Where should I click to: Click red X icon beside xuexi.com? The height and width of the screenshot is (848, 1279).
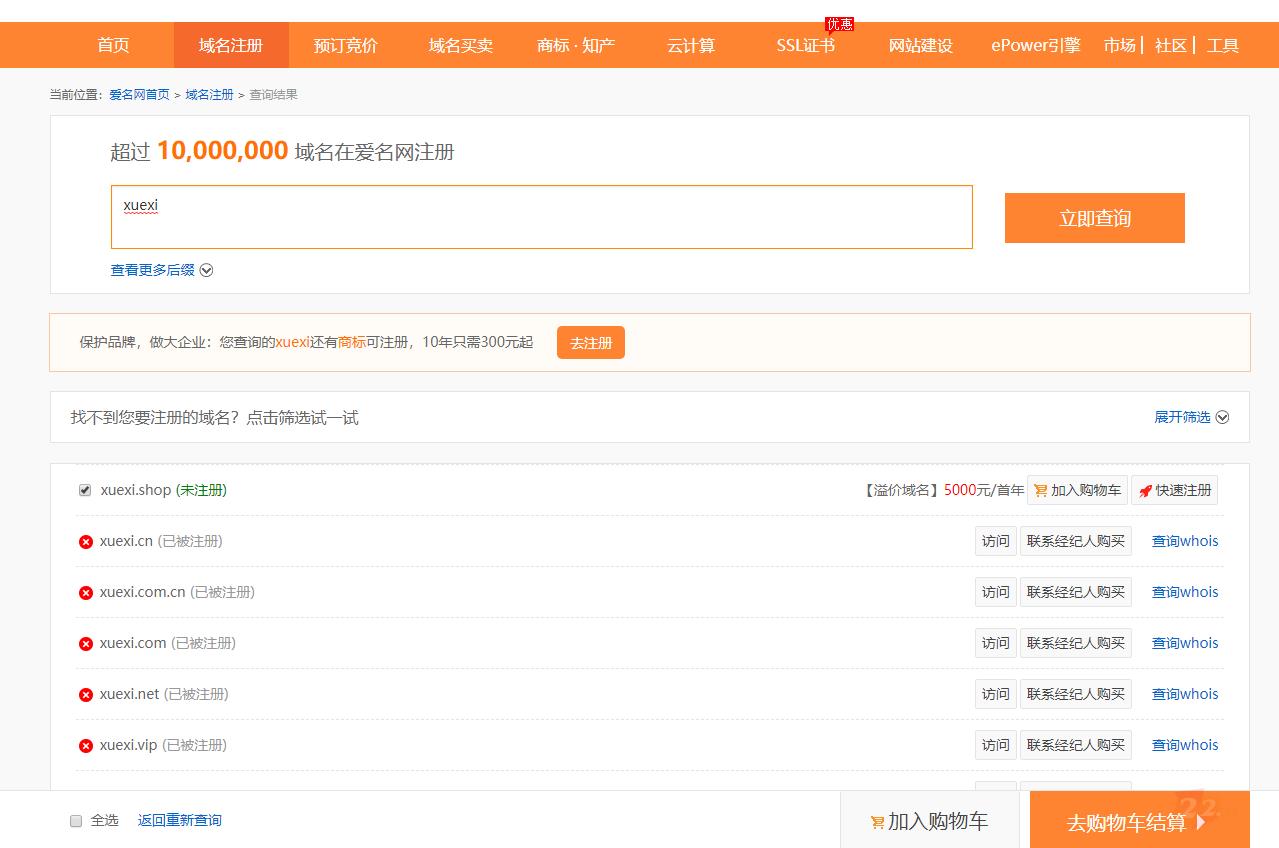pyautogui.click(x=86, y=644)
